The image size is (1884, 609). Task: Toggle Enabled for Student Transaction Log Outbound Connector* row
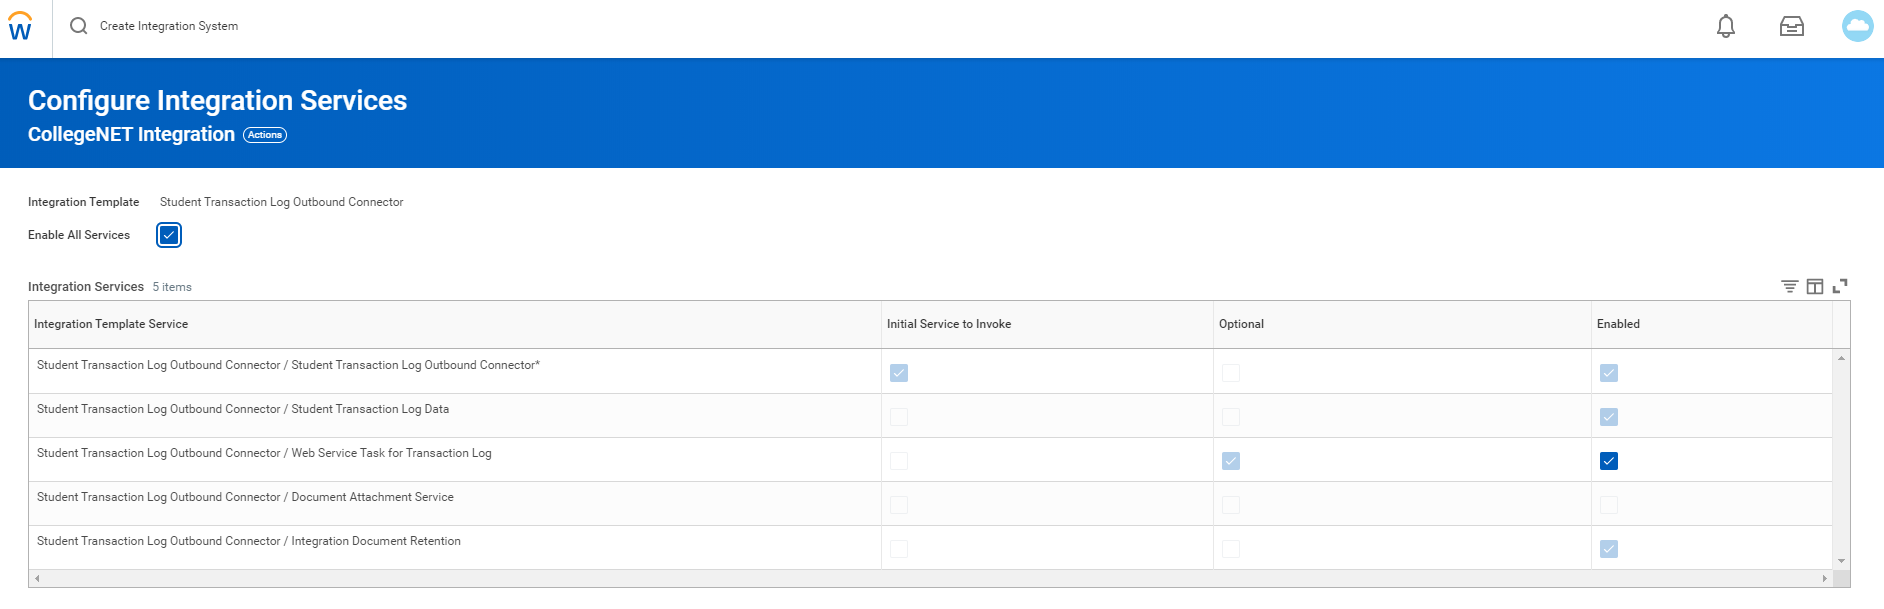(1609, 373)
